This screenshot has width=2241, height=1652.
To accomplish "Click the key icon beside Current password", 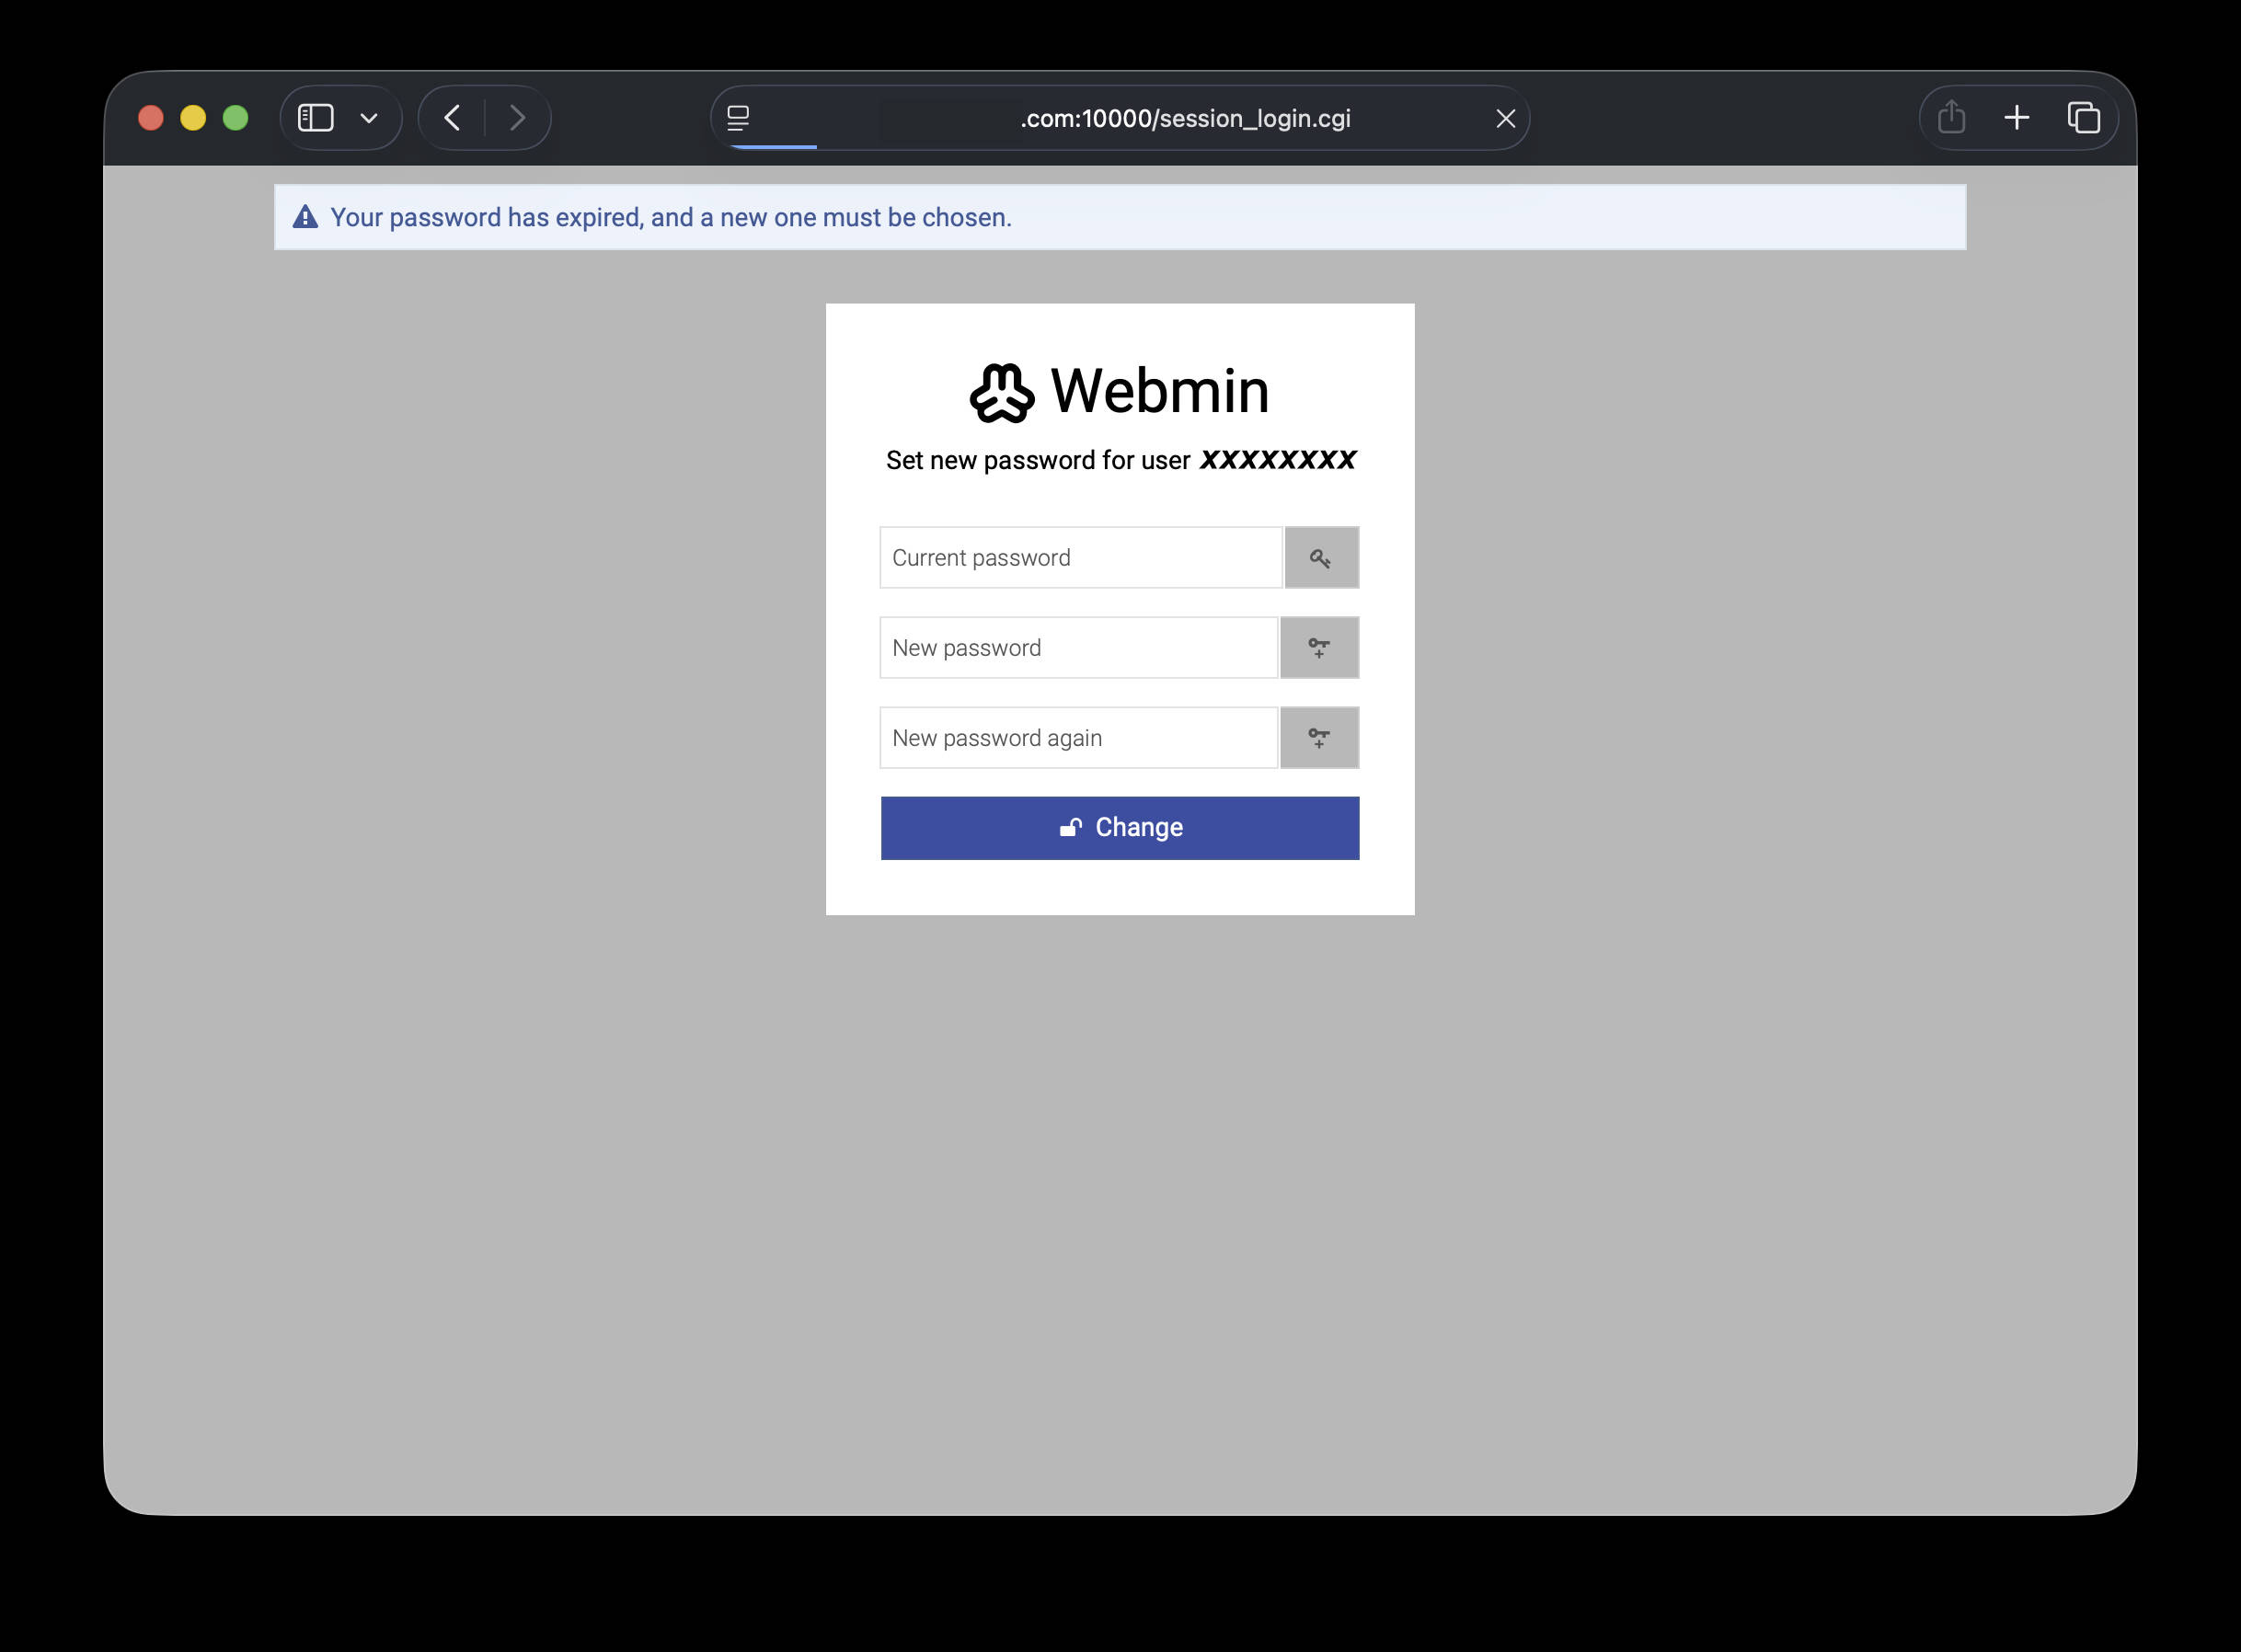I will tap(1321, 558).
